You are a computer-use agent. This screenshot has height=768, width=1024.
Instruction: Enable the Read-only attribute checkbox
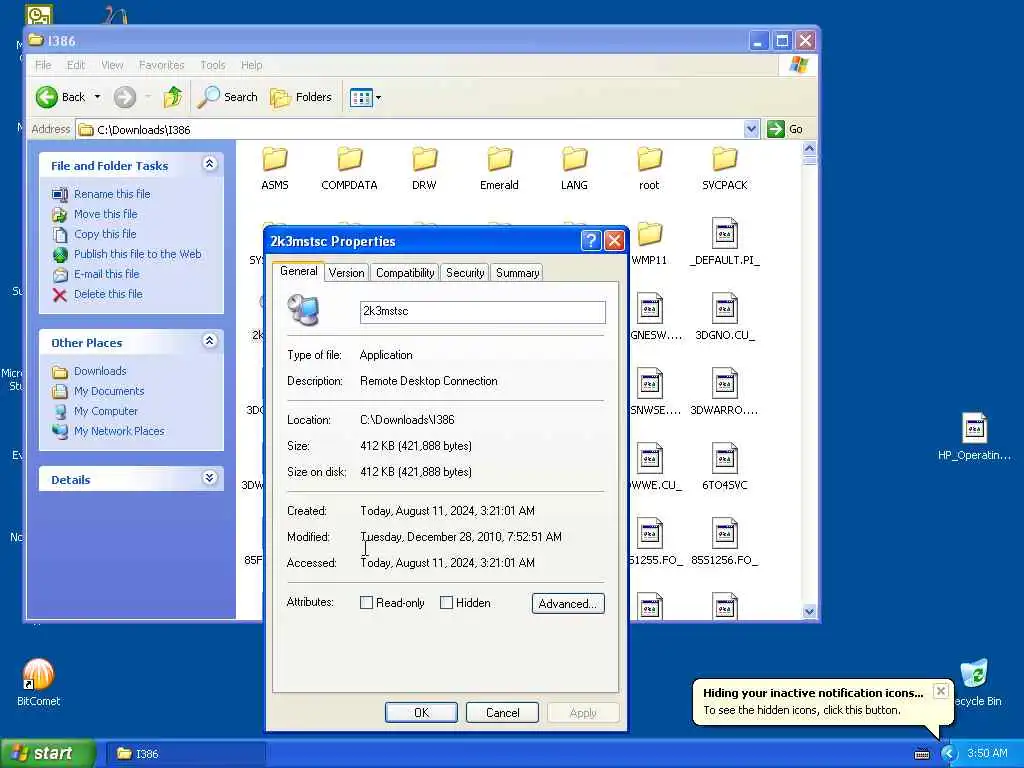(x=366, y=603)
